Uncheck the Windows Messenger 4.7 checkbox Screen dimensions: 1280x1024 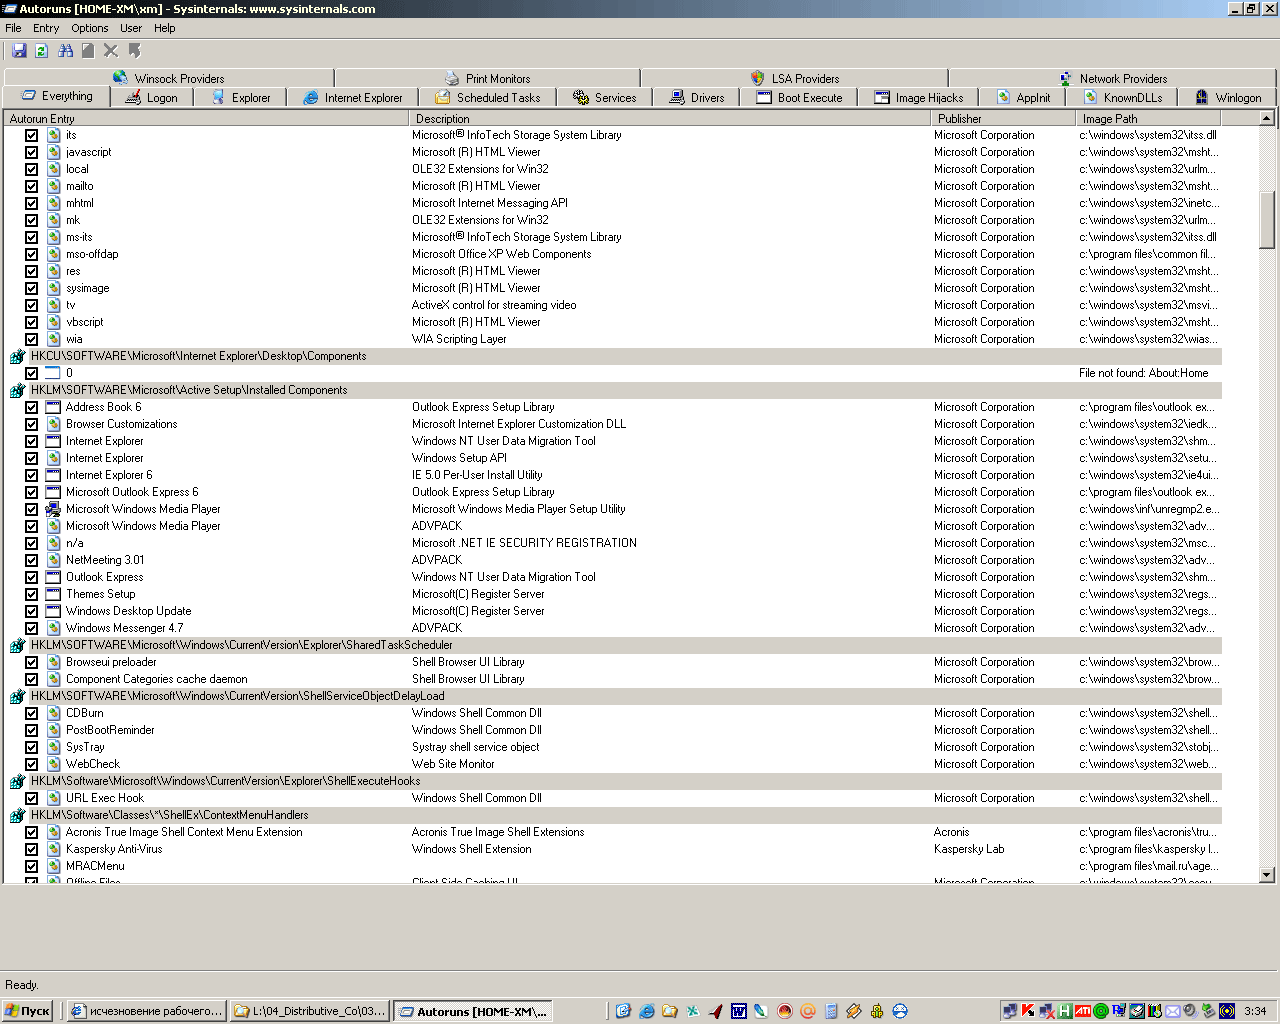point(31,629)
